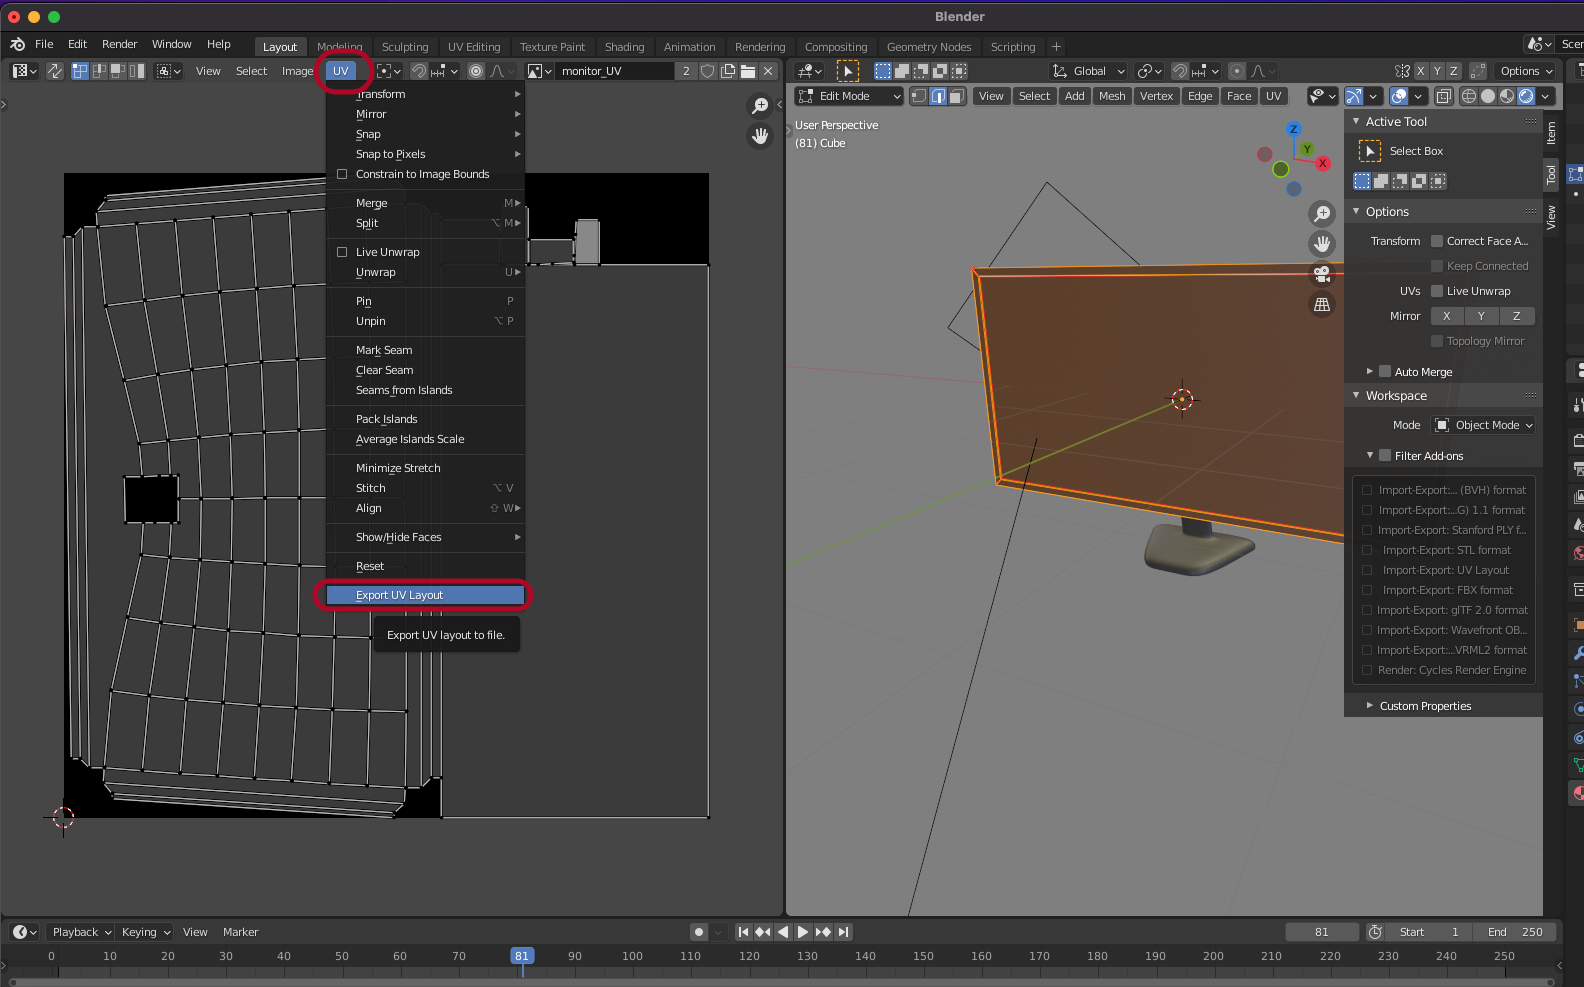Click the fake user shield icon
The width and height of the screenshot is (1584, 987).
708,71
